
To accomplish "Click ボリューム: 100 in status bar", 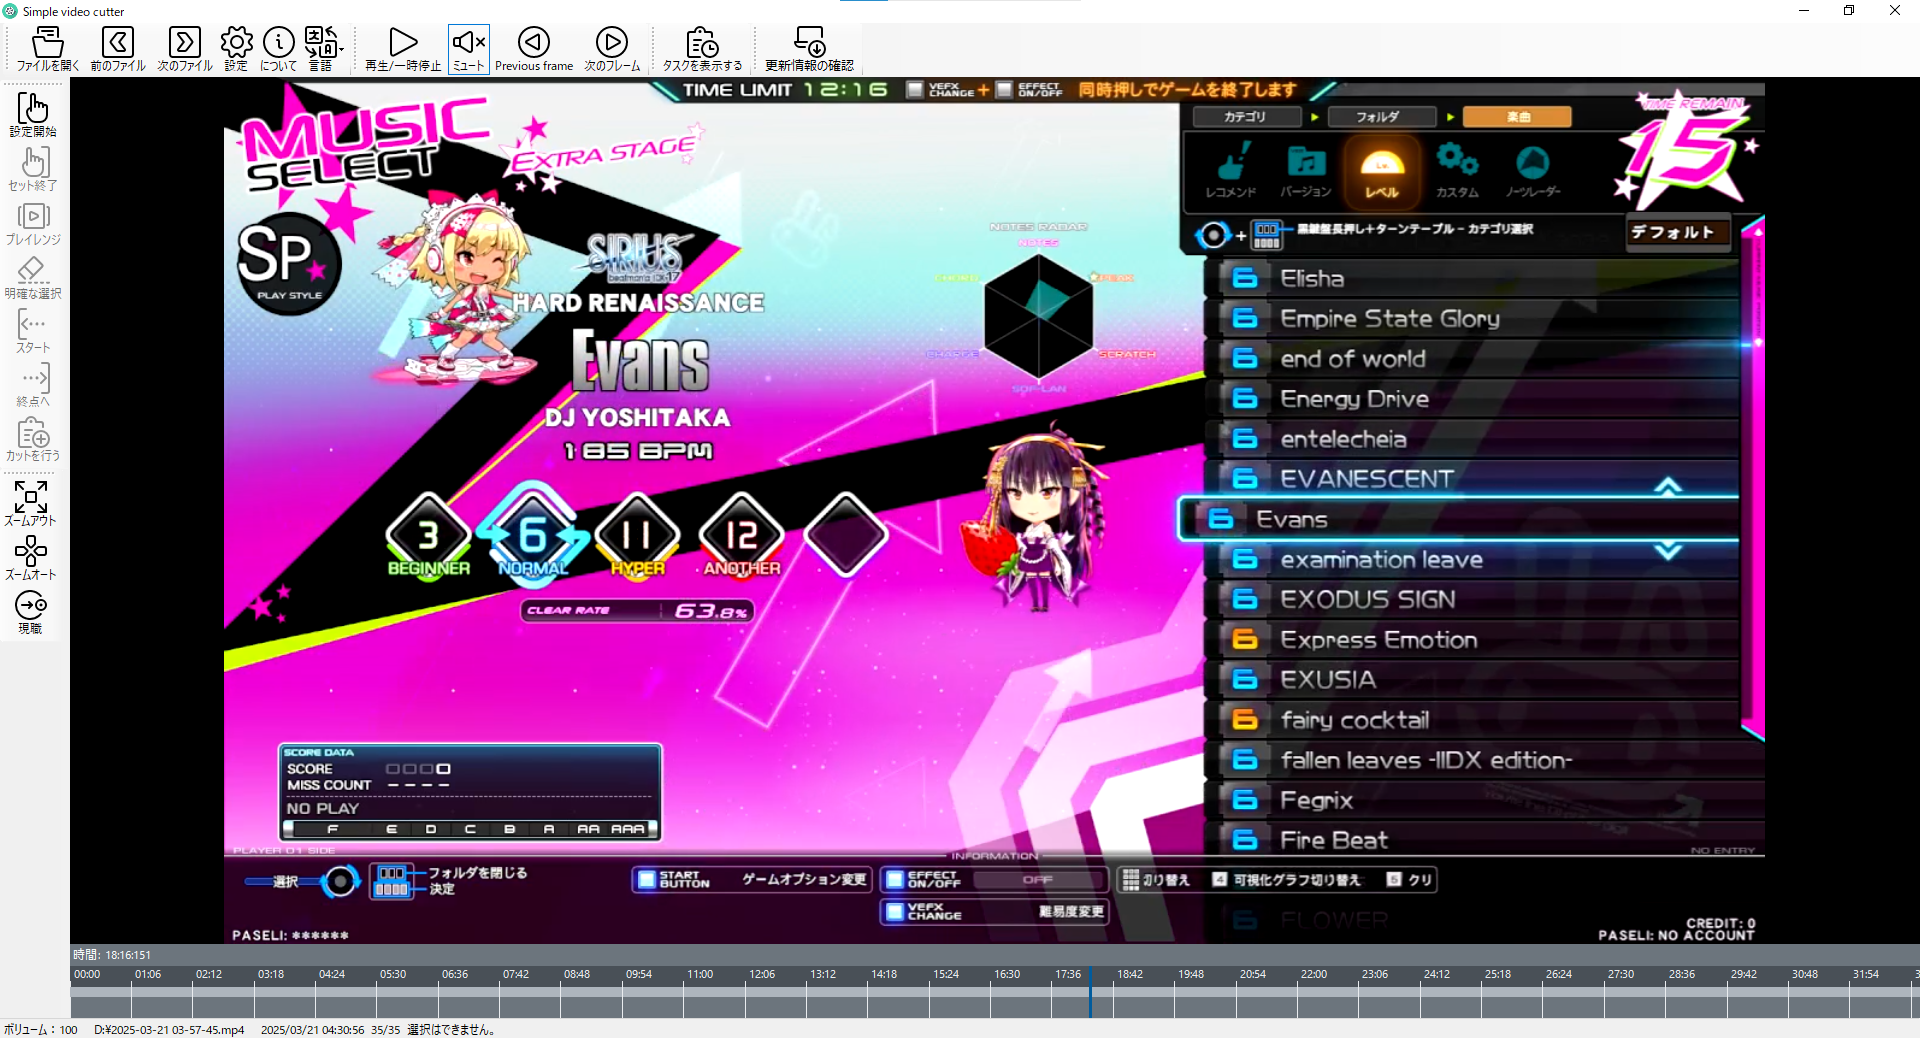I will click(x=41, y=1030).
